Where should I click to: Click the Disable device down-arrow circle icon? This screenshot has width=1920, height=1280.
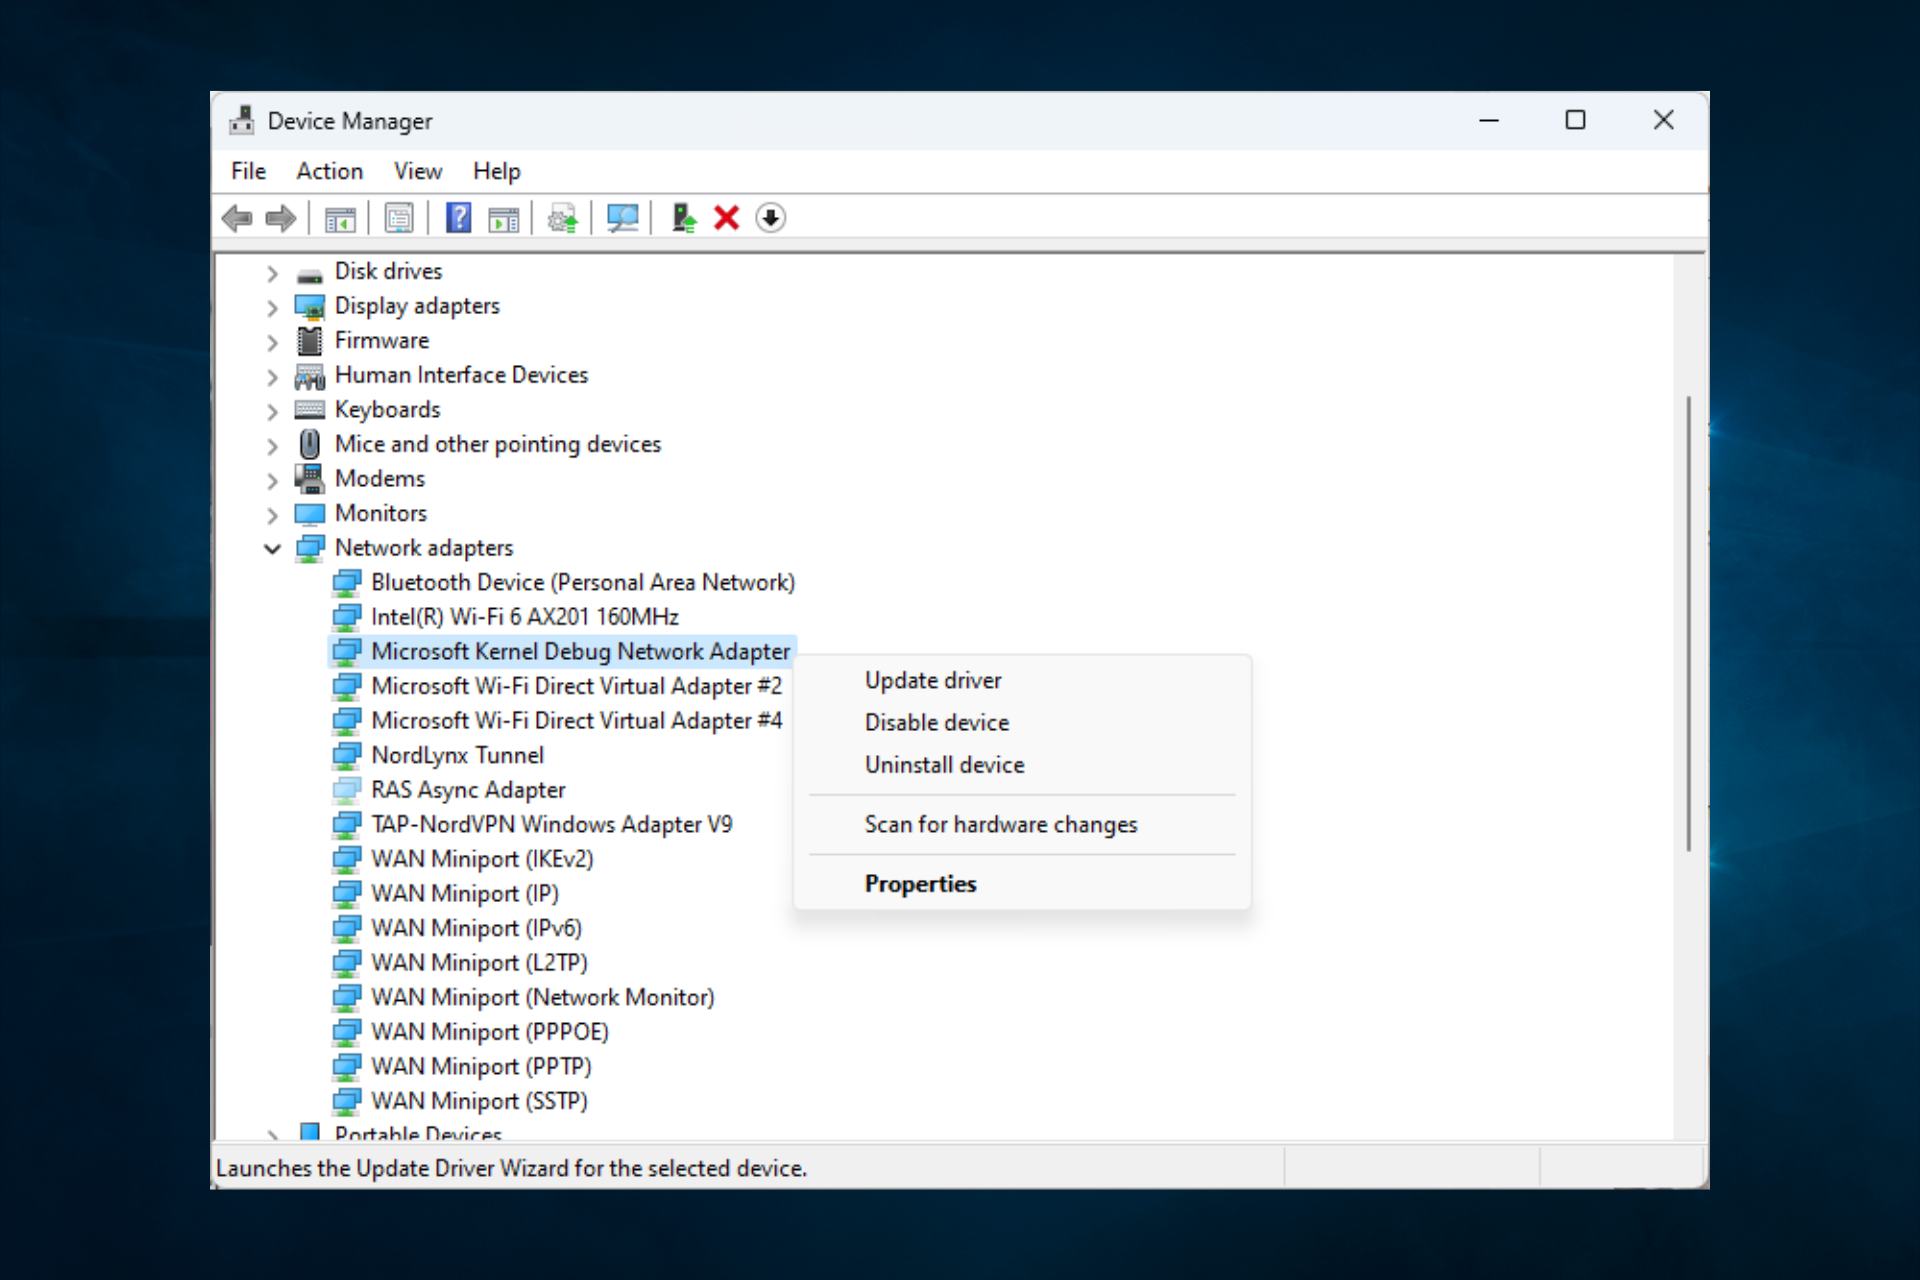[x=771, y=218]
